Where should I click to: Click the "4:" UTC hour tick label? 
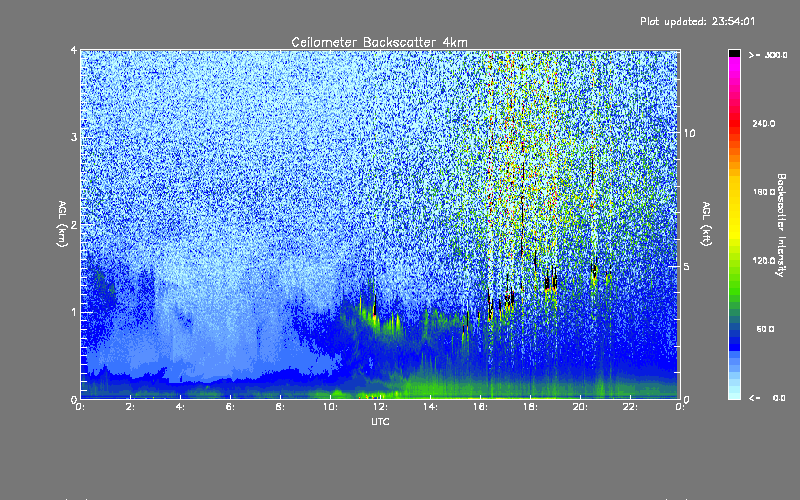[180, 407]
